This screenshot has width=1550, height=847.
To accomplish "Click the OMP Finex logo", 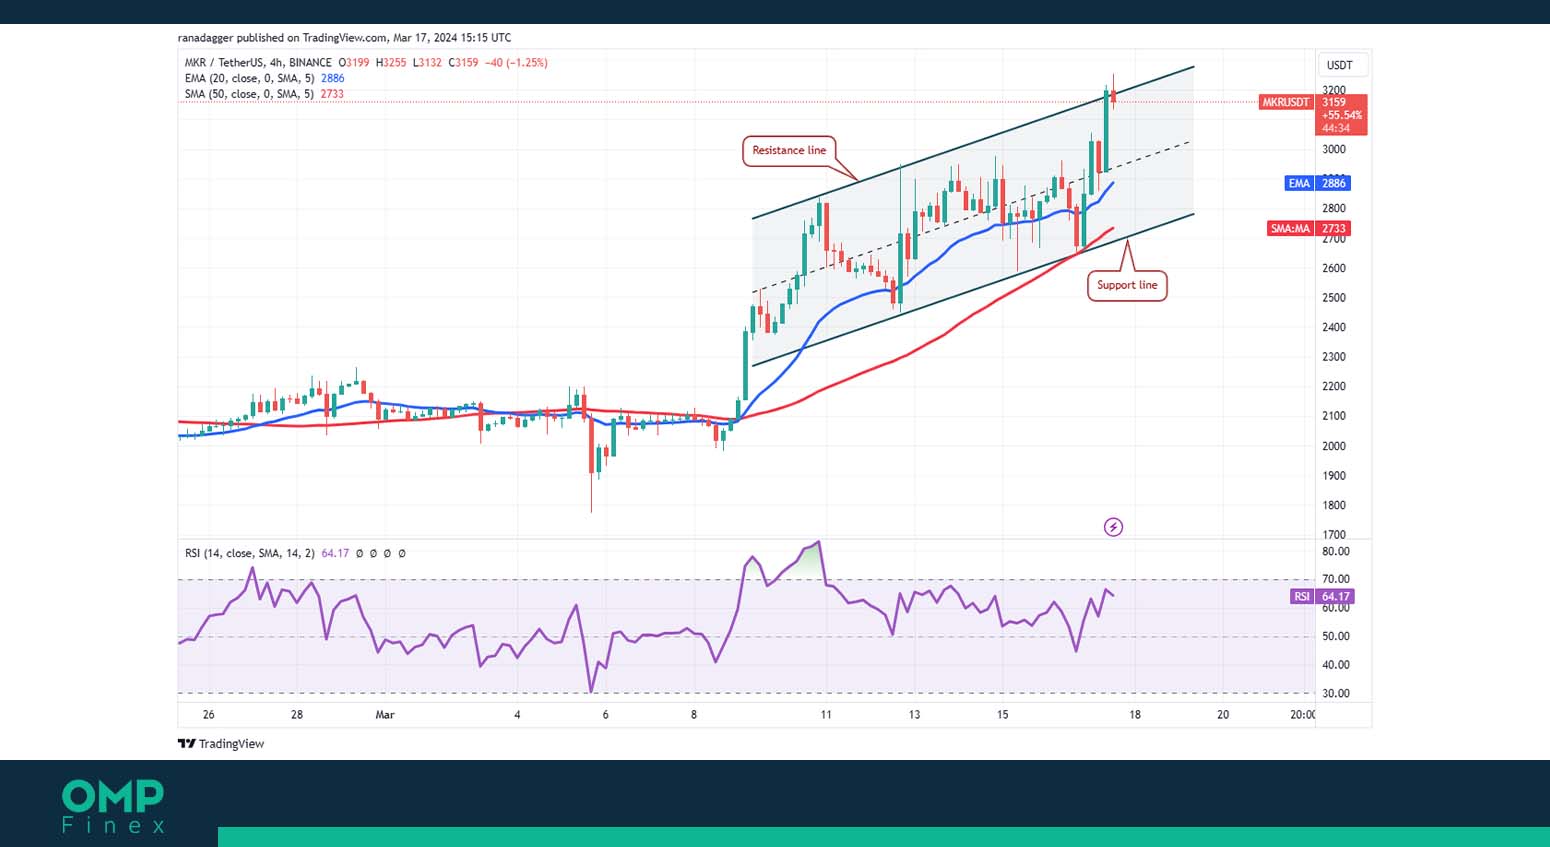I will [113, 806].
